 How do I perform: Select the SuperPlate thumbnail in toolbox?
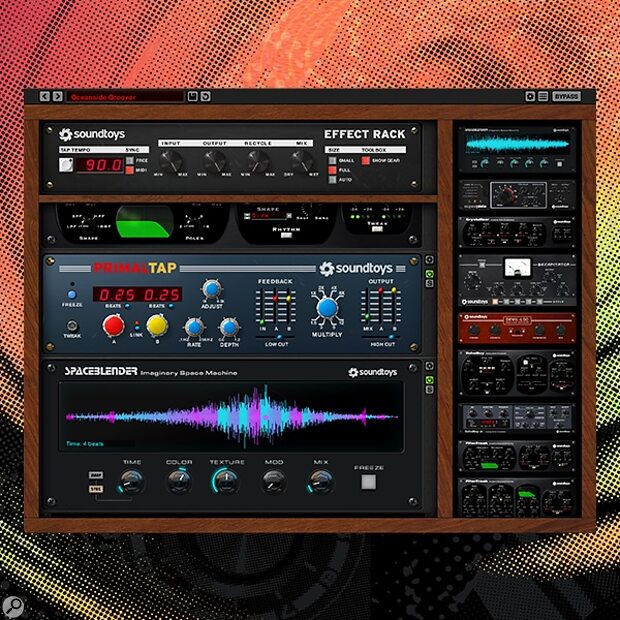517,195
